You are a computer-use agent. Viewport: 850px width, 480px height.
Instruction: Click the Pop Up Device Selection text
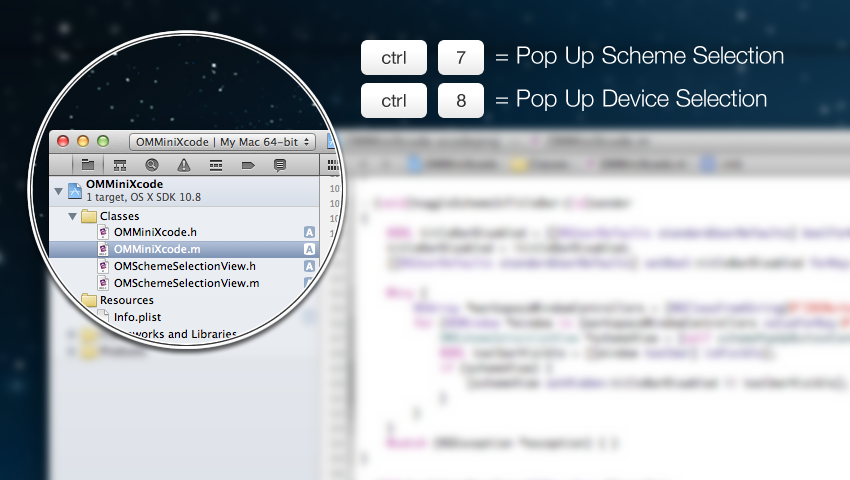point(641,99)
